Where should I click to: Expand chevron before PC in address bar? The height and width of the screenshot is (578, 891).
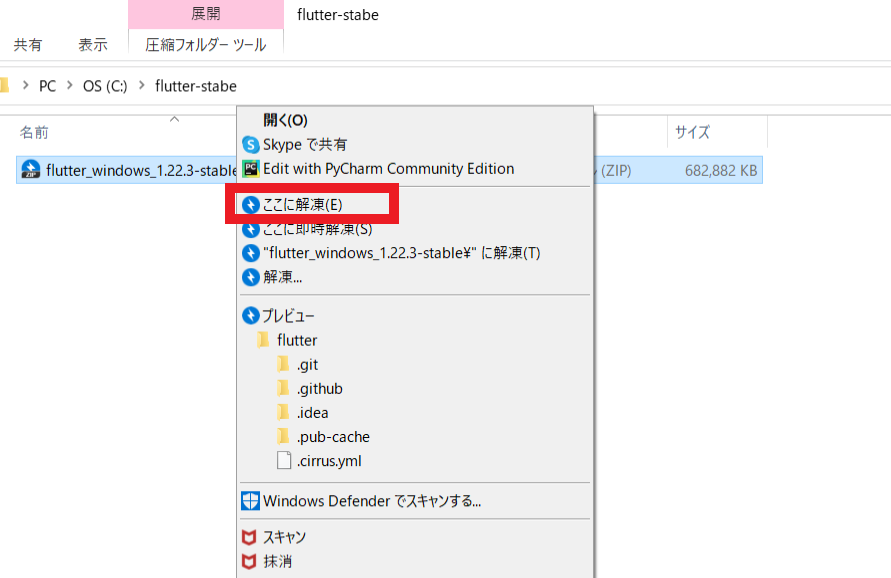(26, 86)
